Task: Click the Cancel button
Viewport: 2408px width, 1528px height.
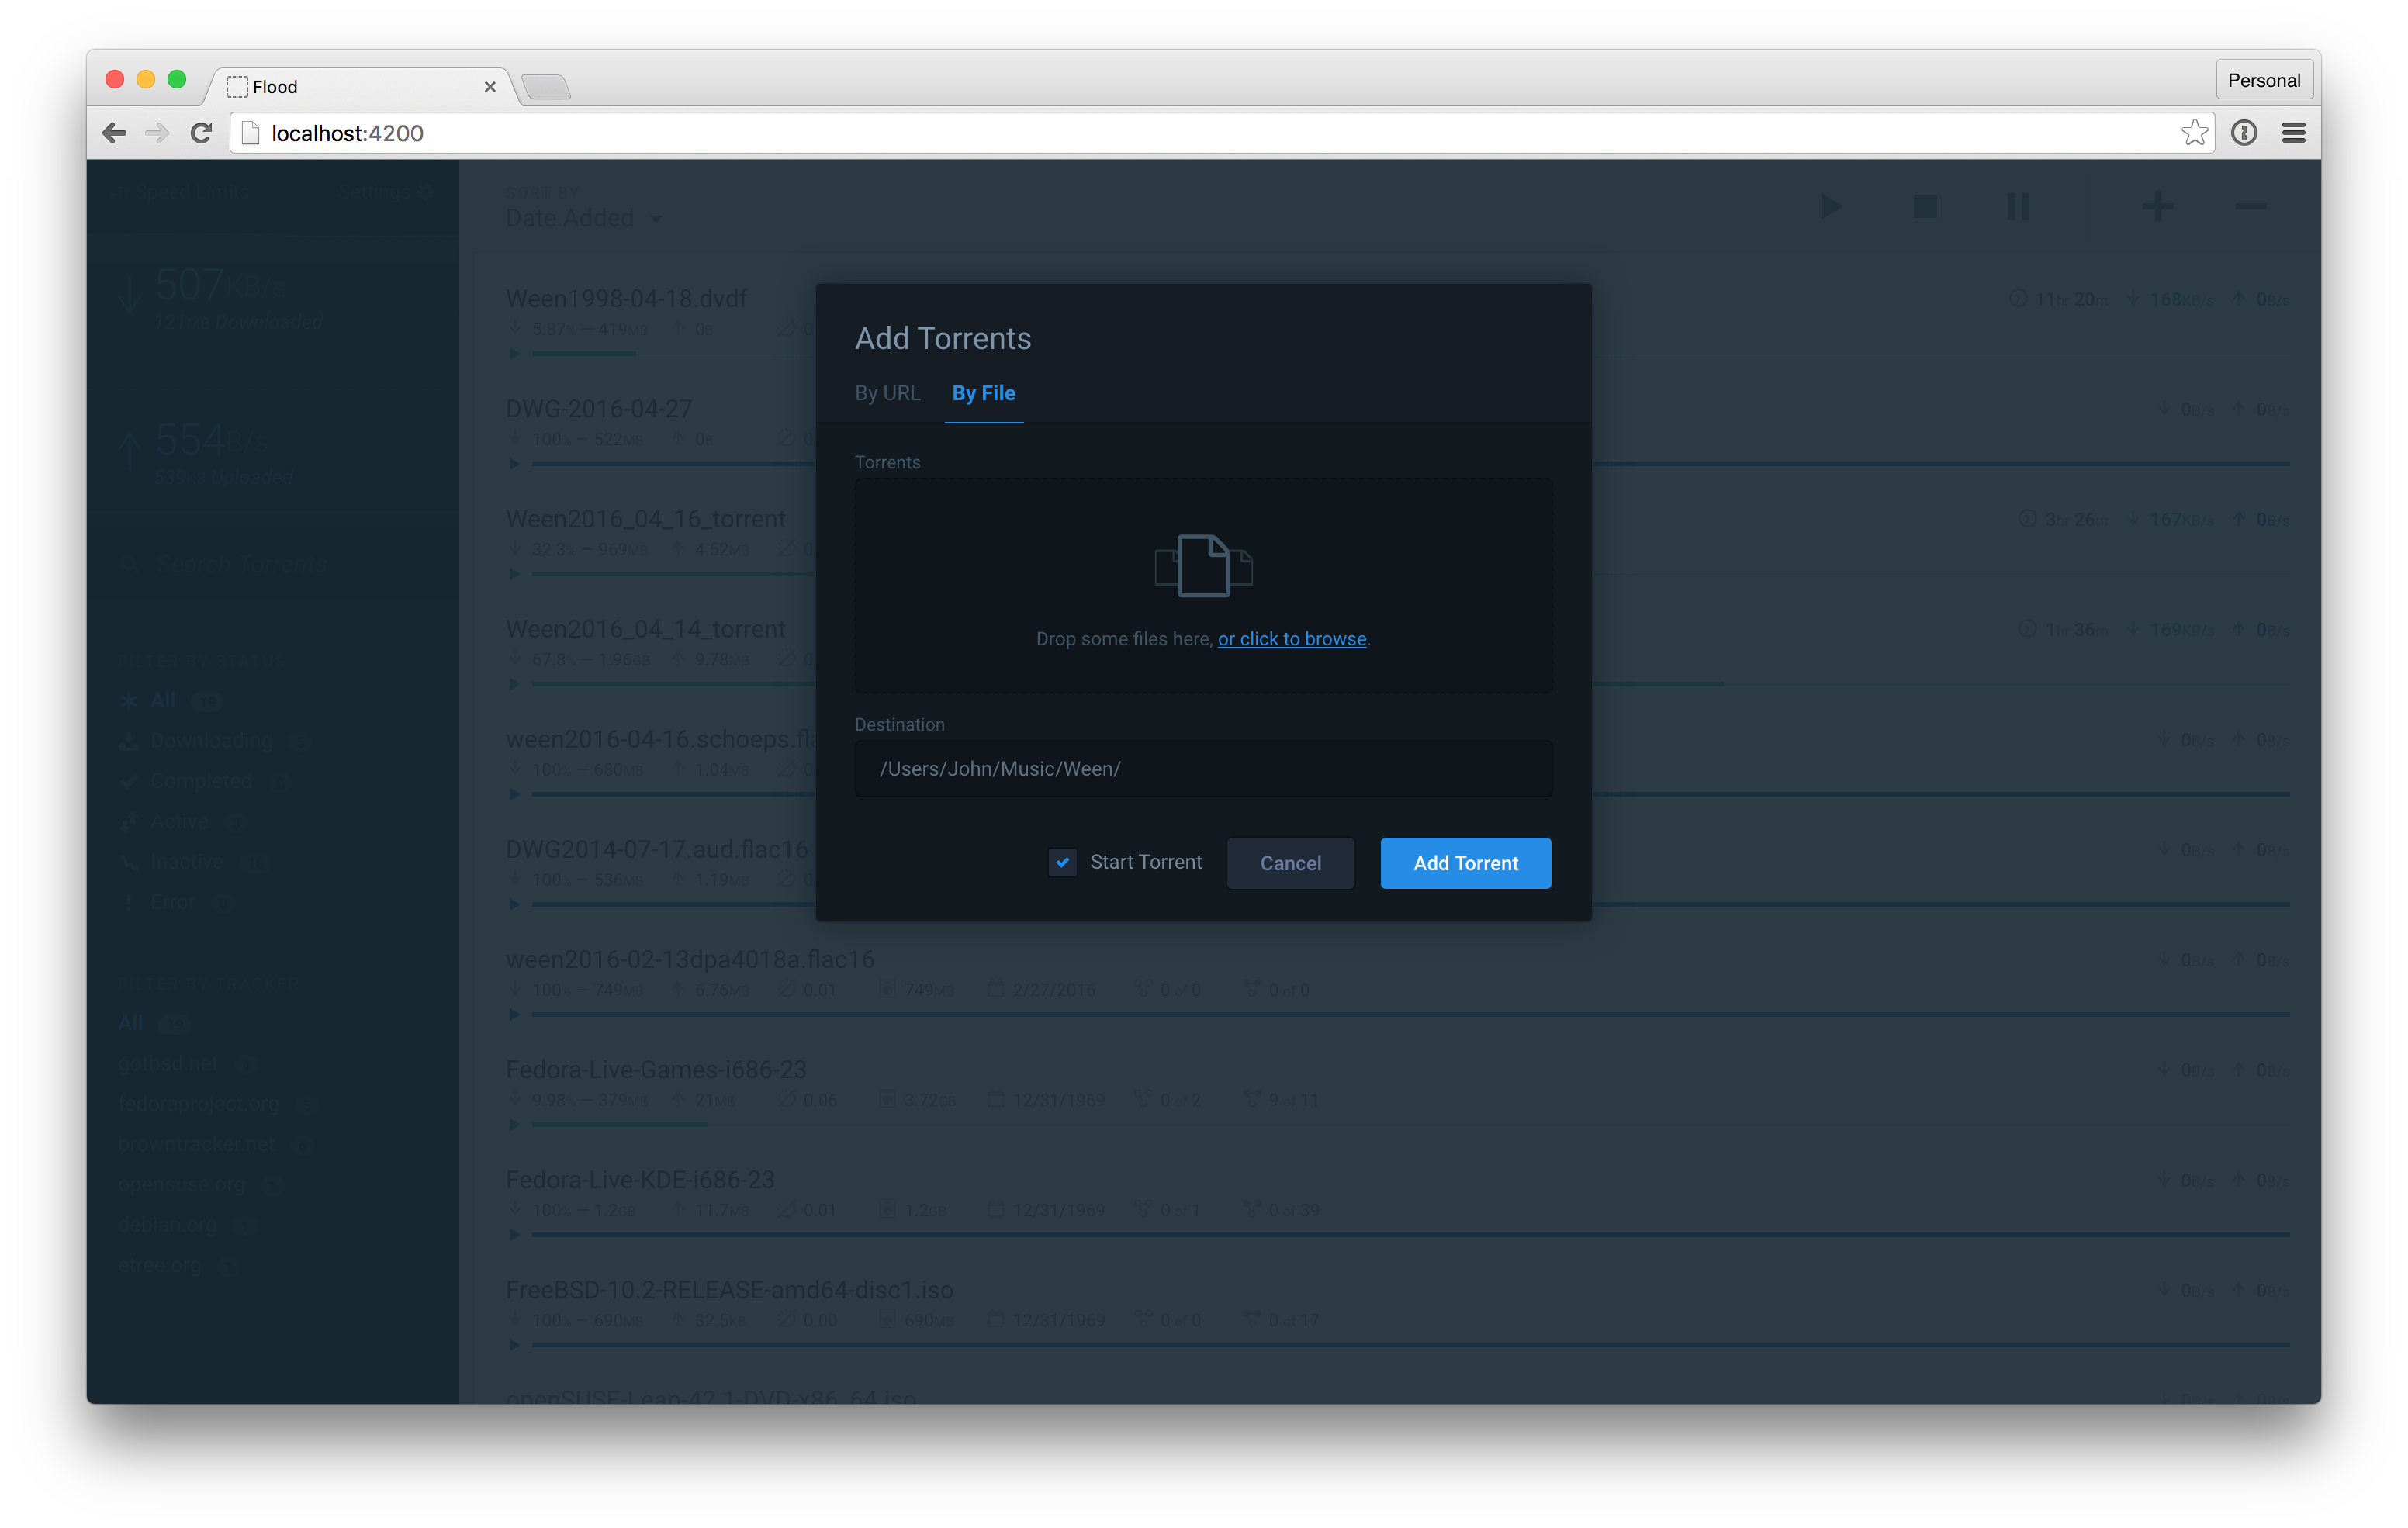Action: (1290, 863)
